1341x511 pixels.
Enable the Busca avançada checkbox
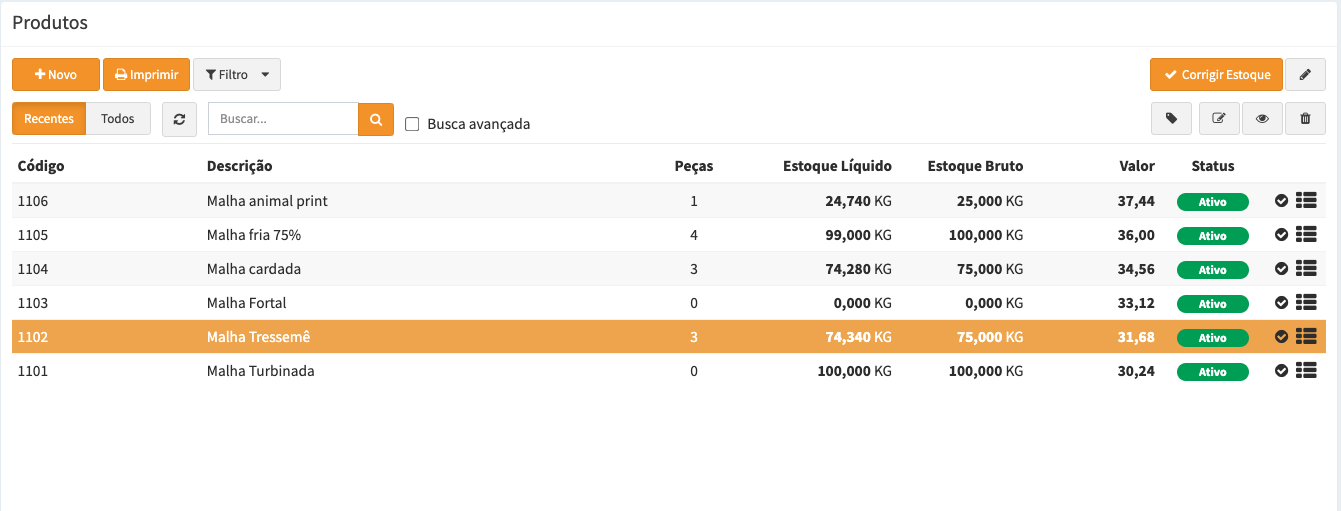[412, 125]
